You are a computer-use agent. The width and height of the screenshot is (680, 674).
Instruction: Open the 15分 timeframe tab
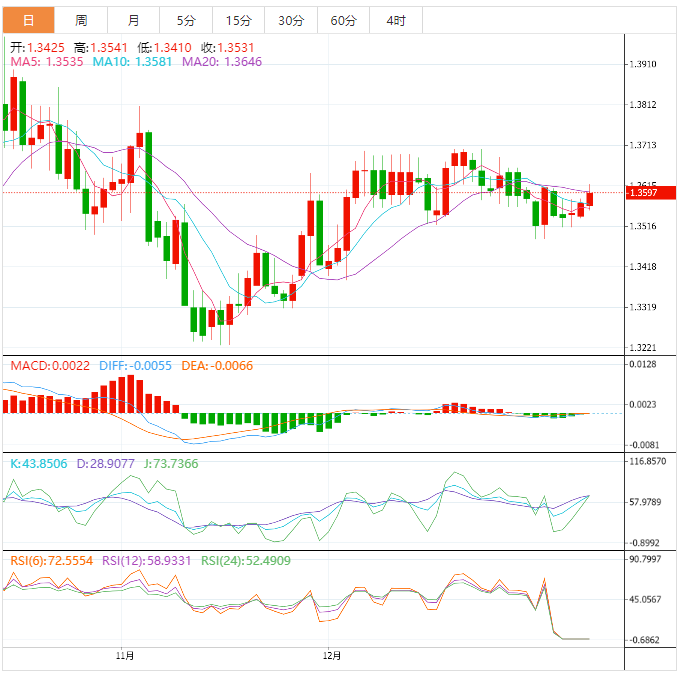[239, 20]
